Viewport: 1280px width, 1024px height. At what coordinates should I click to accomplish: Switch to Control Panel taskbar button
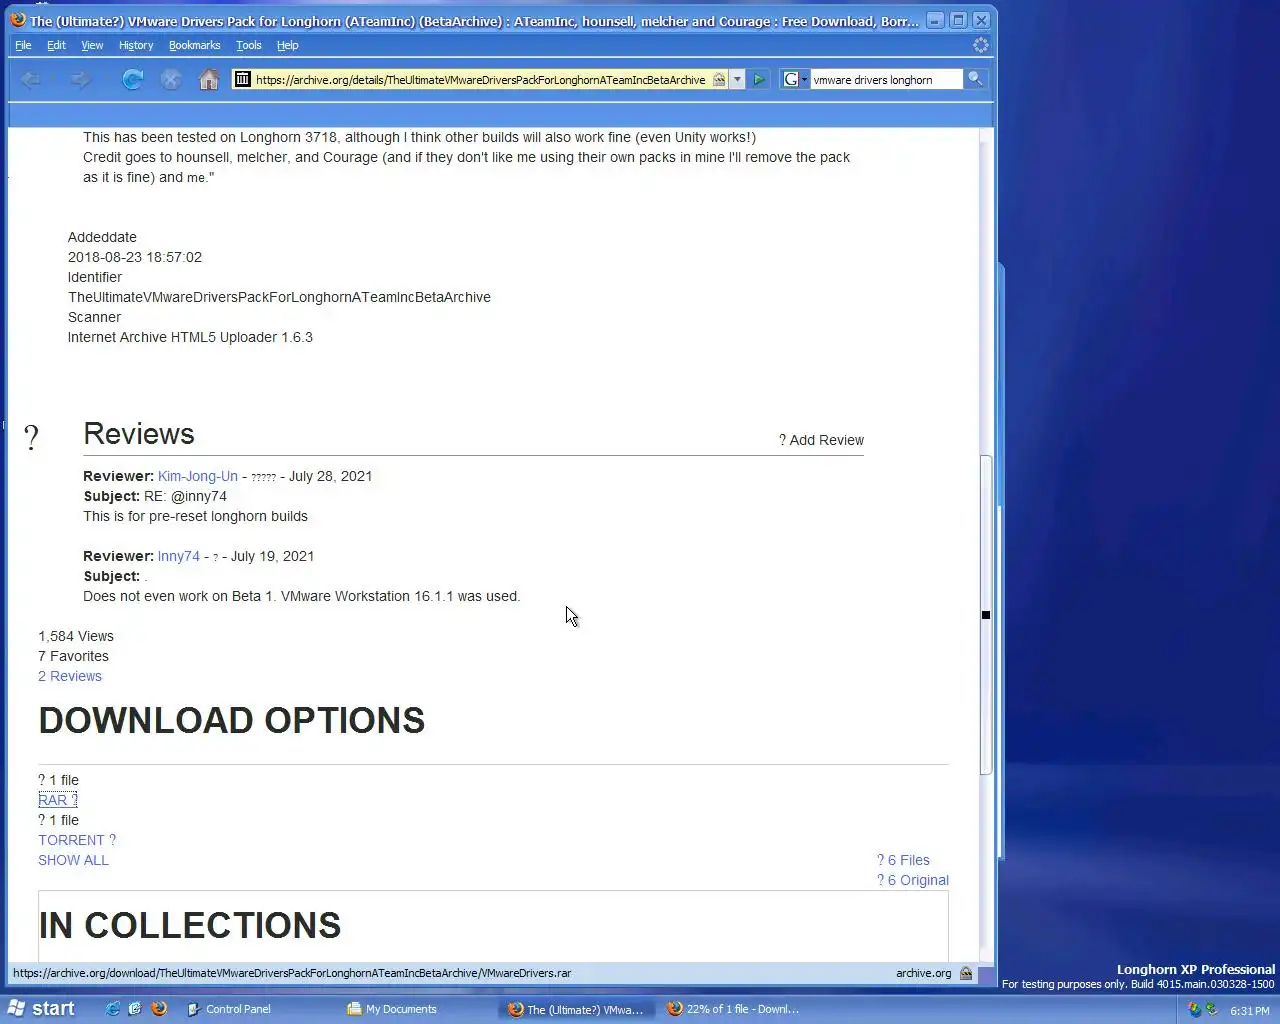coord(258,1009)
